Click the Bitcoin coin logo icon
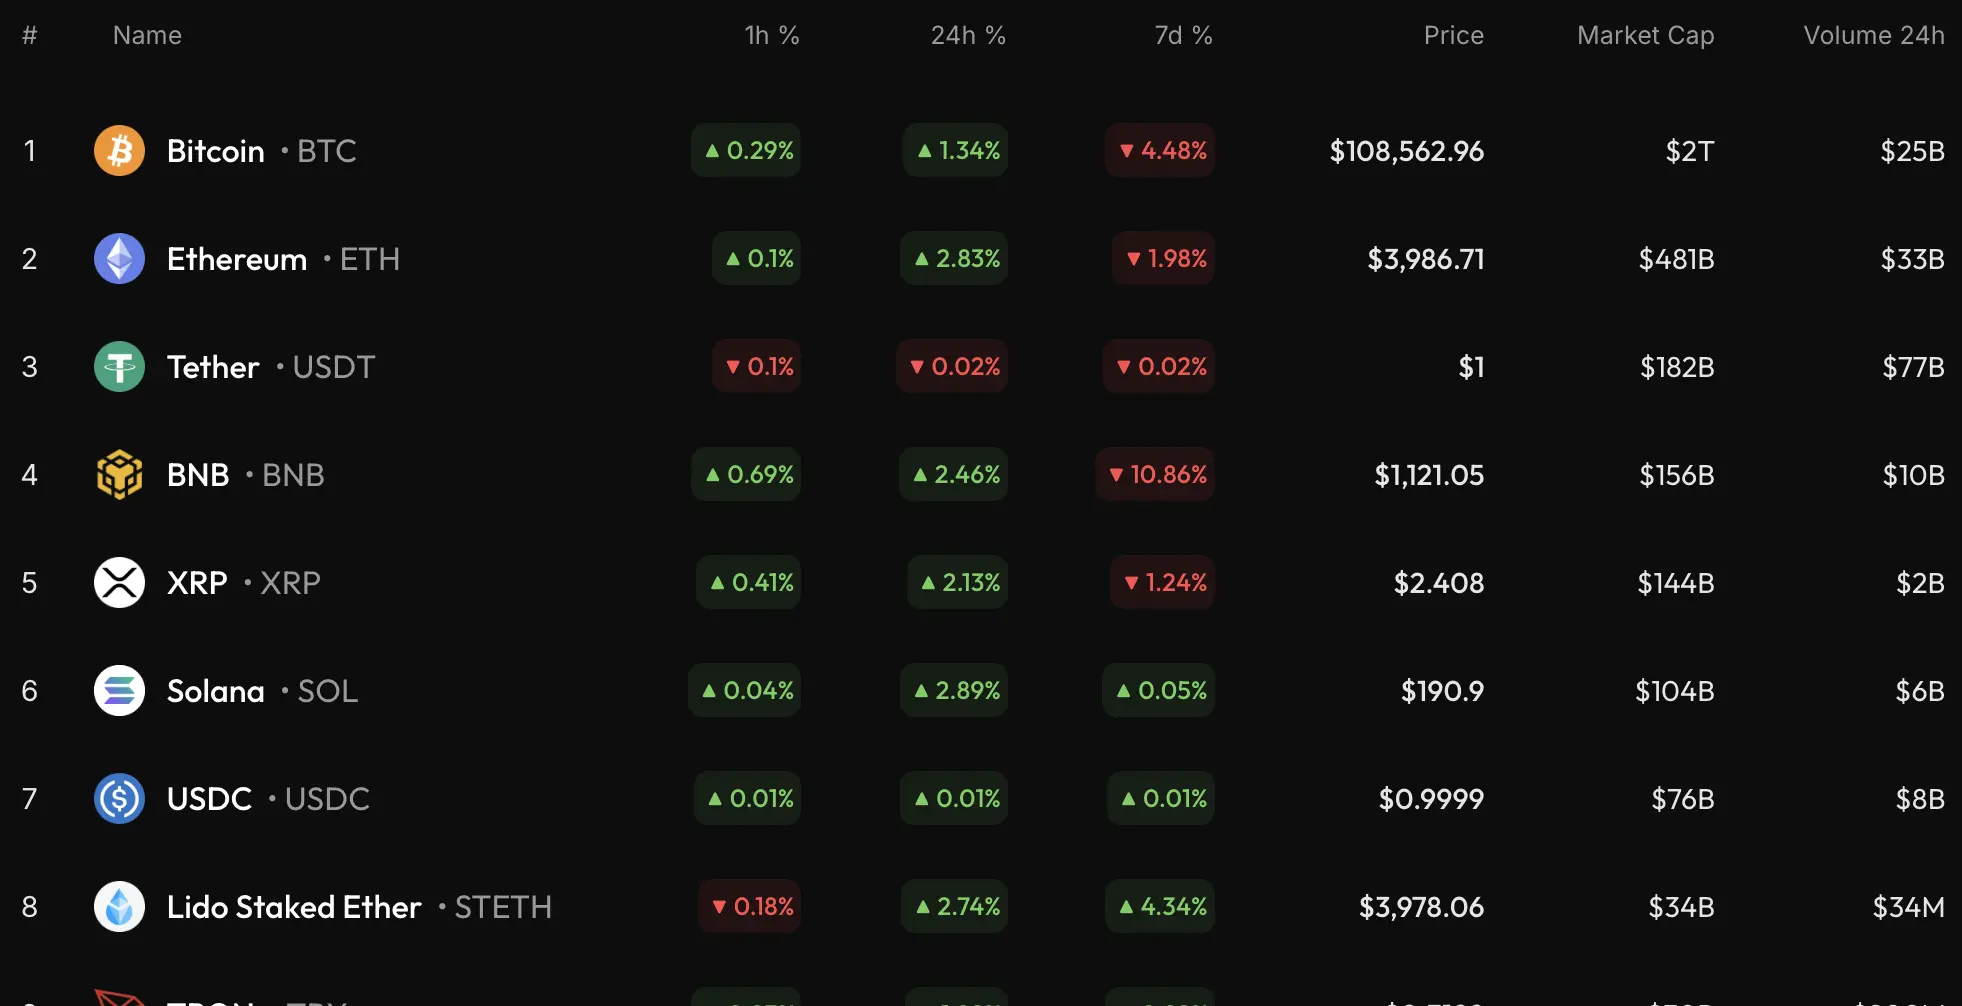1962x1006 pixels. pos(119,151)
